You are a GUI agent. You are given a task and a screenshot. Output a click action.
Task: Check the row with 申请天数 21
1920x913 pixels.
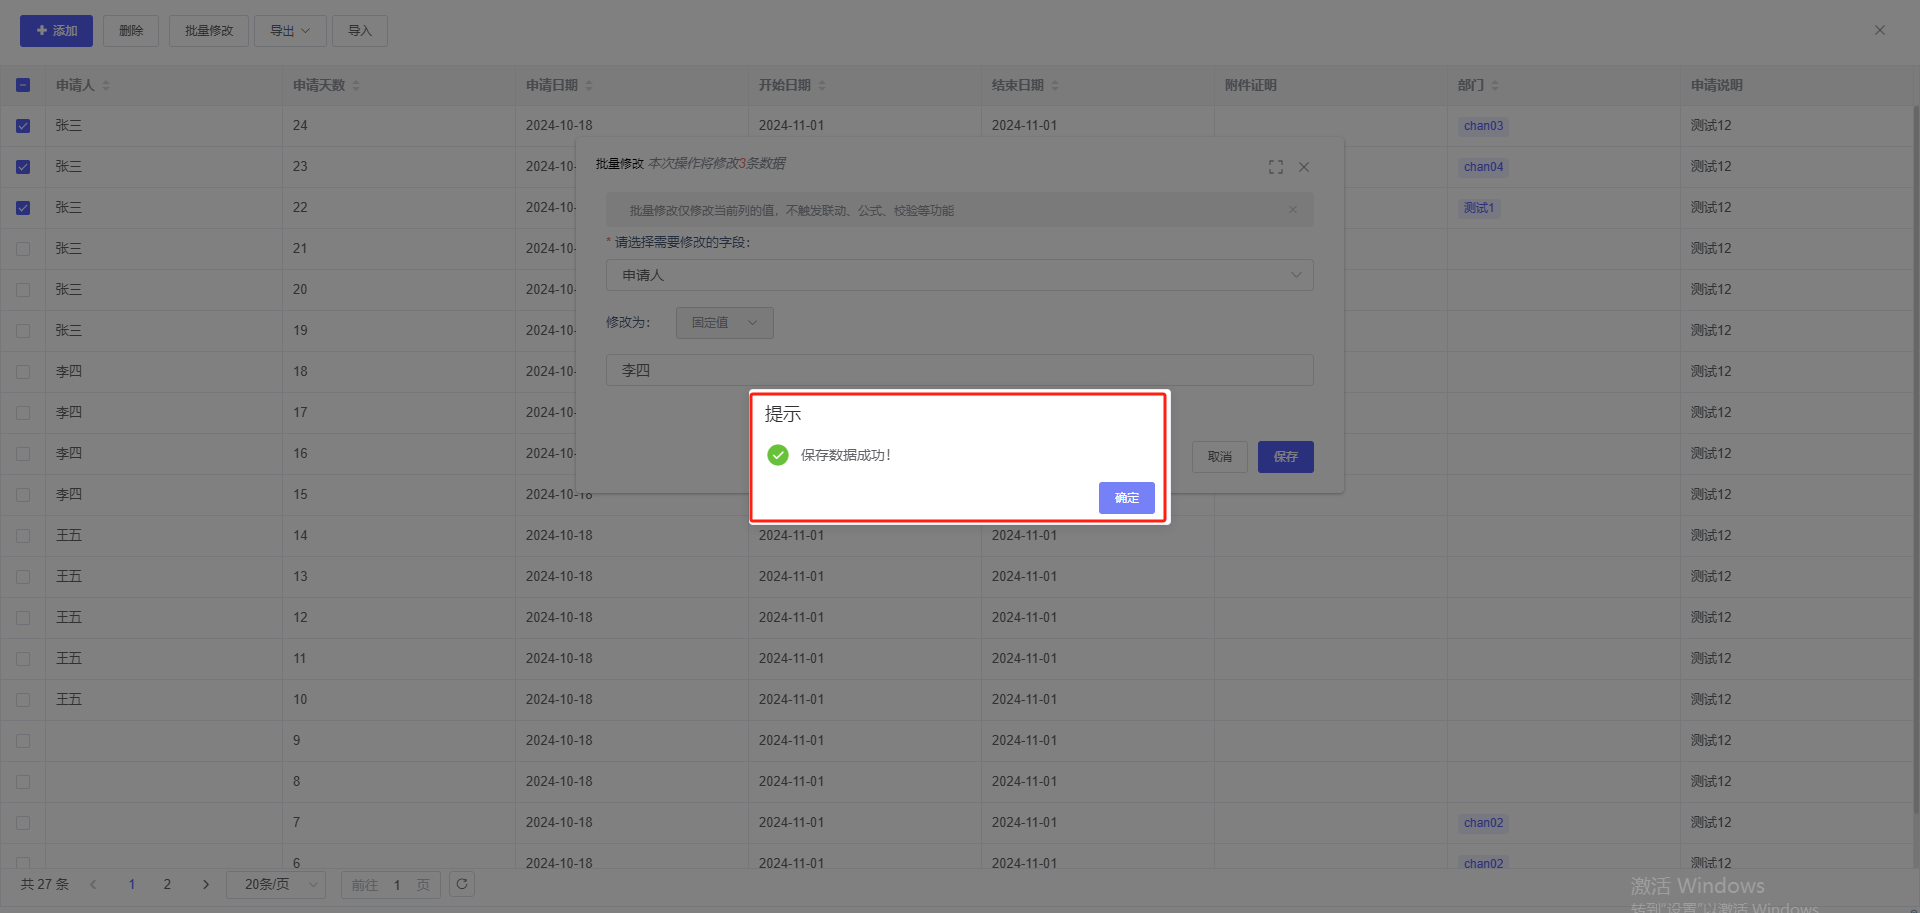[23, 249]
